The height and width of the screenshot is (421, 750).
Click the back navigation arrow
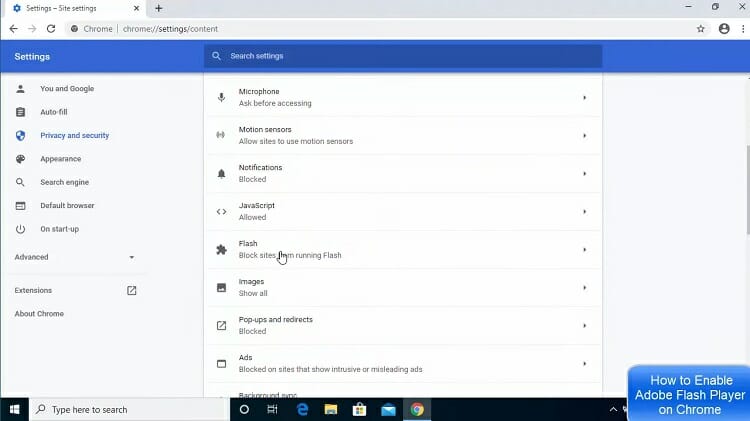click(x=13, y=29)
